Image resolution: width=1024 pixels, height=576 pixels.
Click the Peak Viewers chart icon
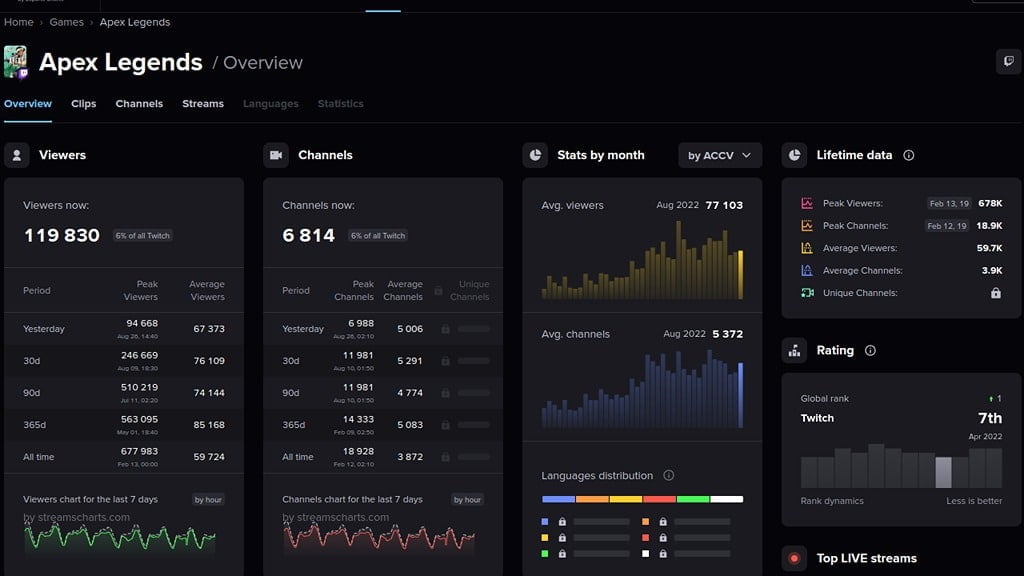[x=807, y=203]
